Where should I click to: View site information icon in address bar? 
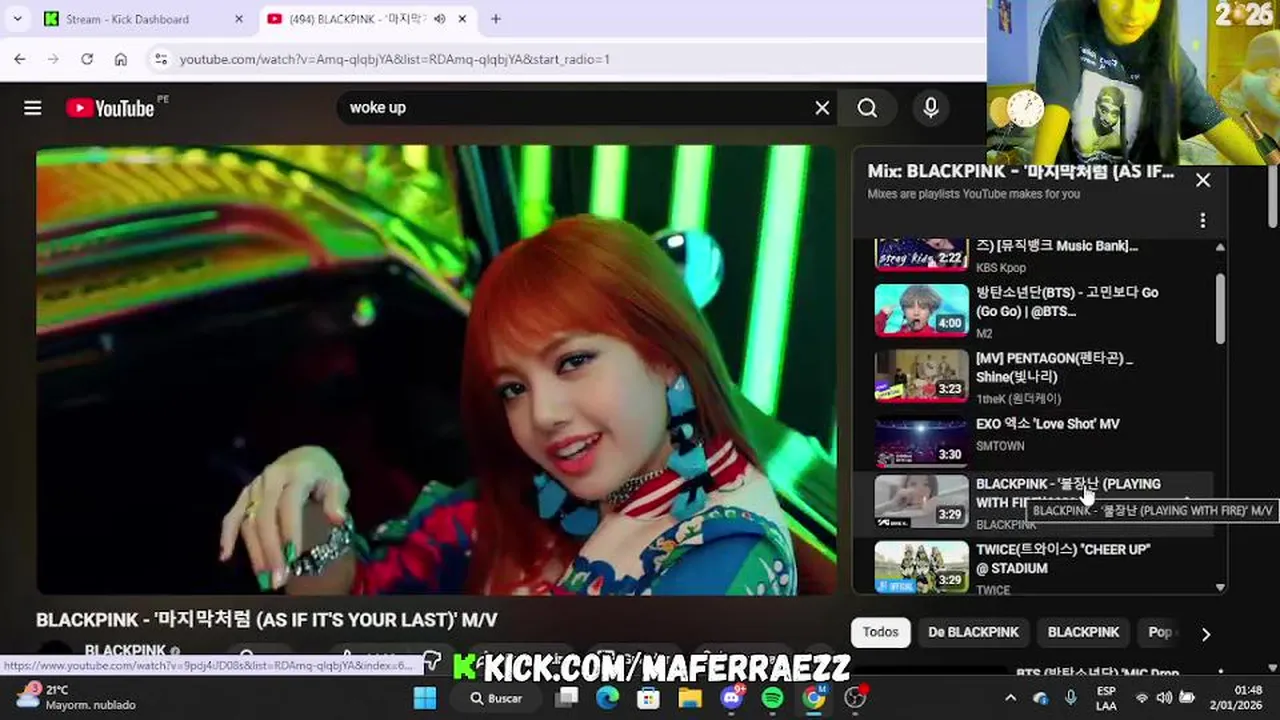(x=161, y=59)
